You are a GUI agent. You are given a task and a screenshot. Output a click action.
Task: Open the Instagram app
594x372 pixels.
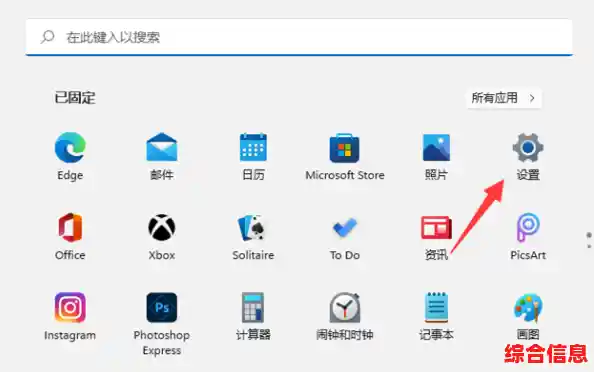70,308
